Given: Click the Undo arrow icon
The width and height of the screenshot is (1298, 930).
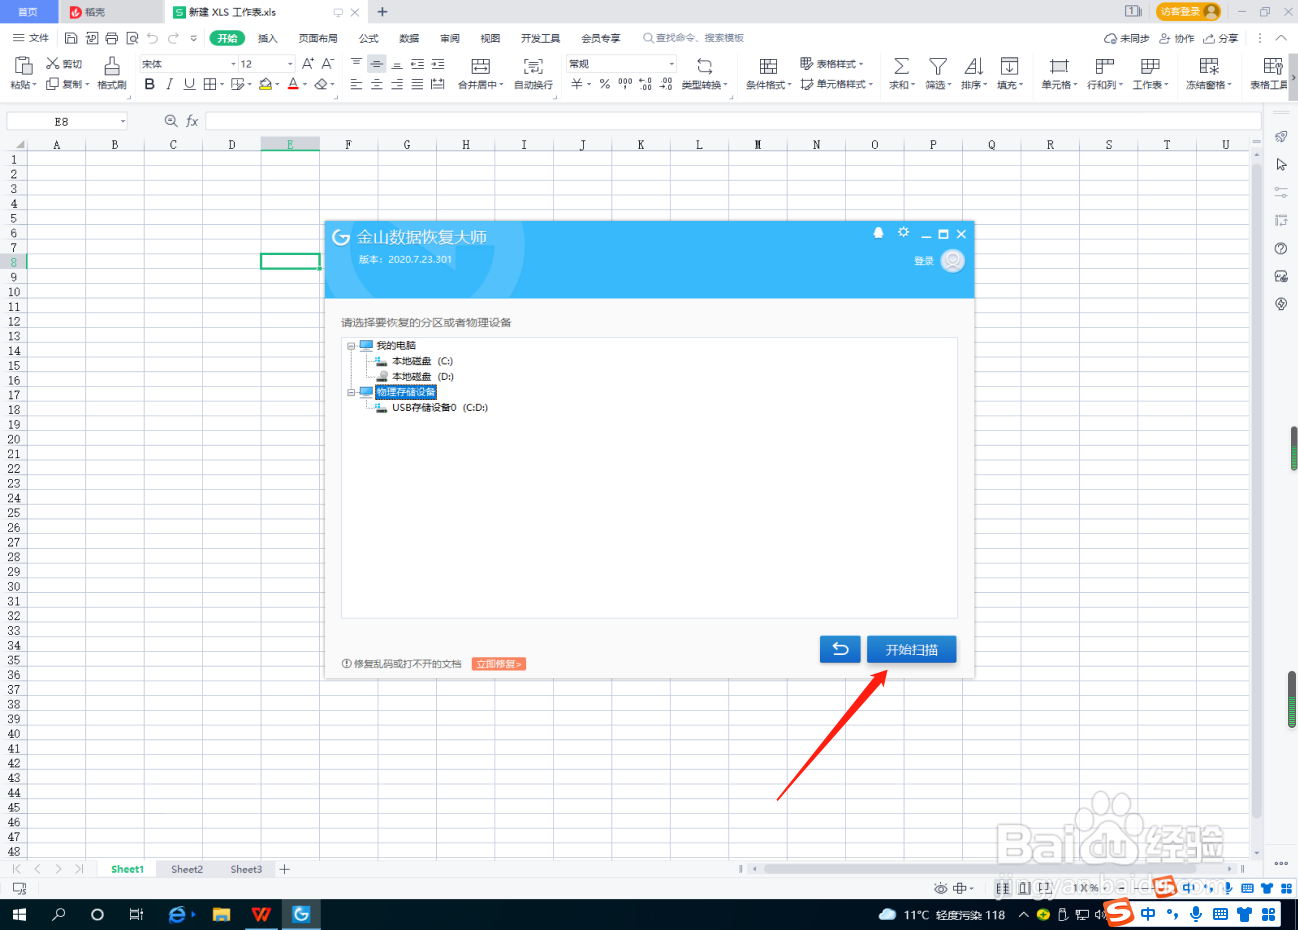Looking at the screenshot, I should [x=152, y=38].
